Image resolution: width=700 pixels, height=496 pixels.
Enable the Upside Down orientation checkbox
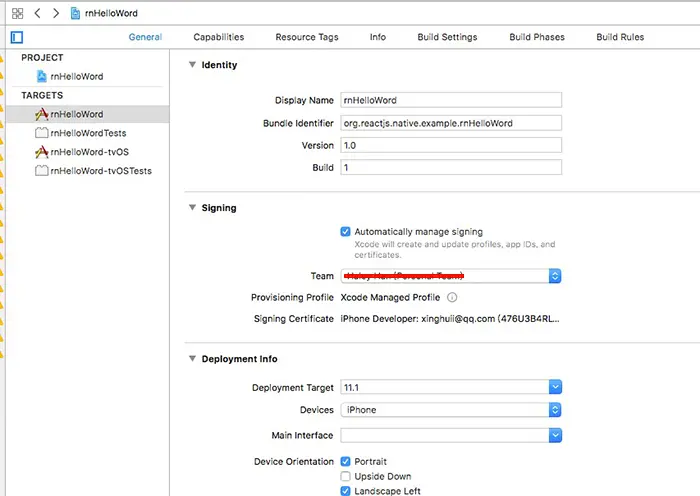(345, 476)
